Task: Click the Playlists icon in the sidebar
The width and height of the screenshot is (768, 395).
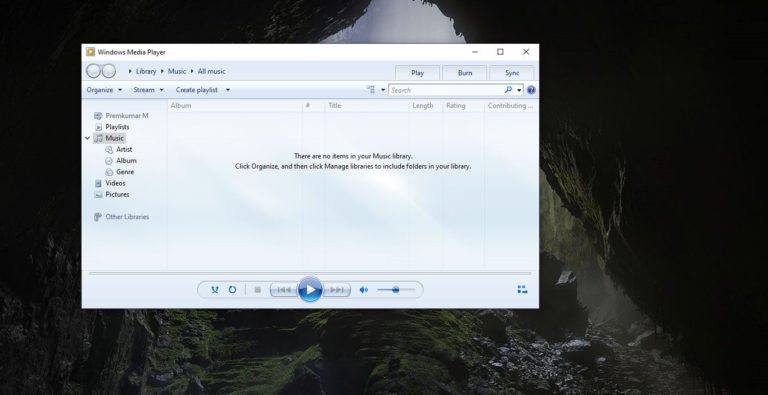Action: 98,127
